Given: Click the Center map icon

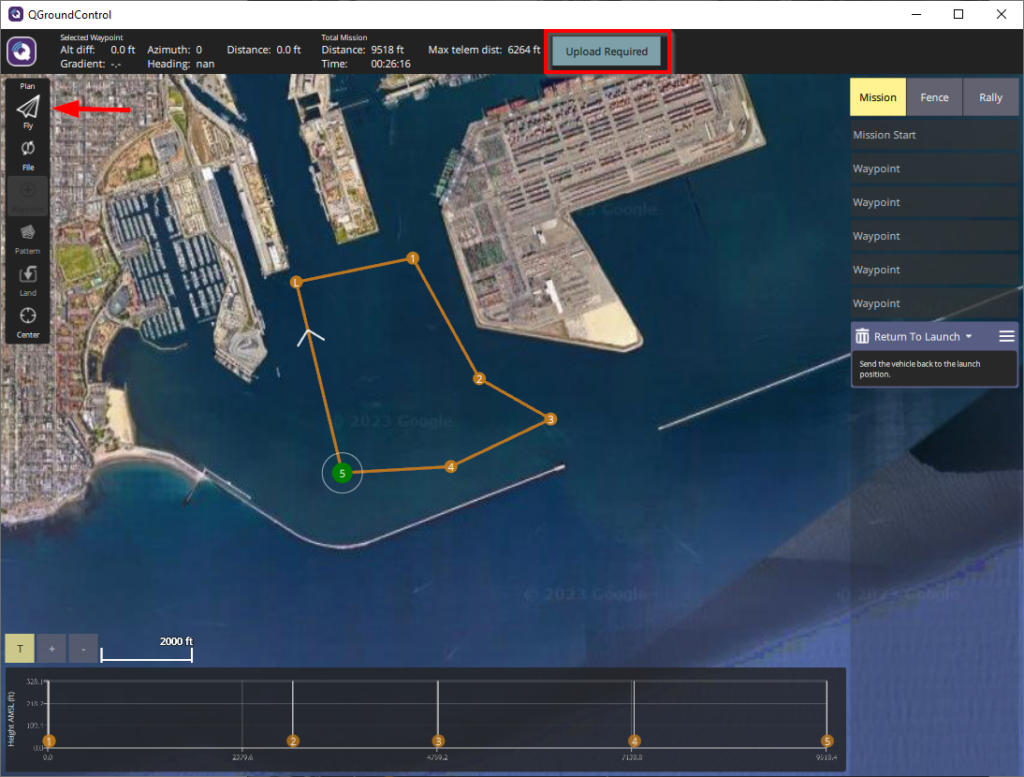Looking at the screenshot, I should [x=28, y=317].
